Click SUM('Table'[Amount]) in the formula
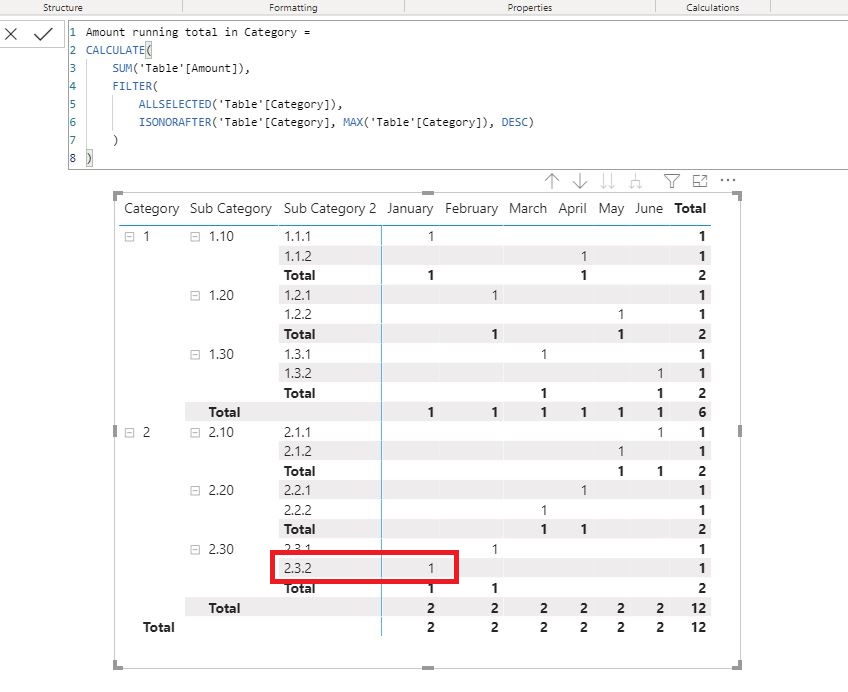Viewport: 848px width, 692px height. coord(179,68)
